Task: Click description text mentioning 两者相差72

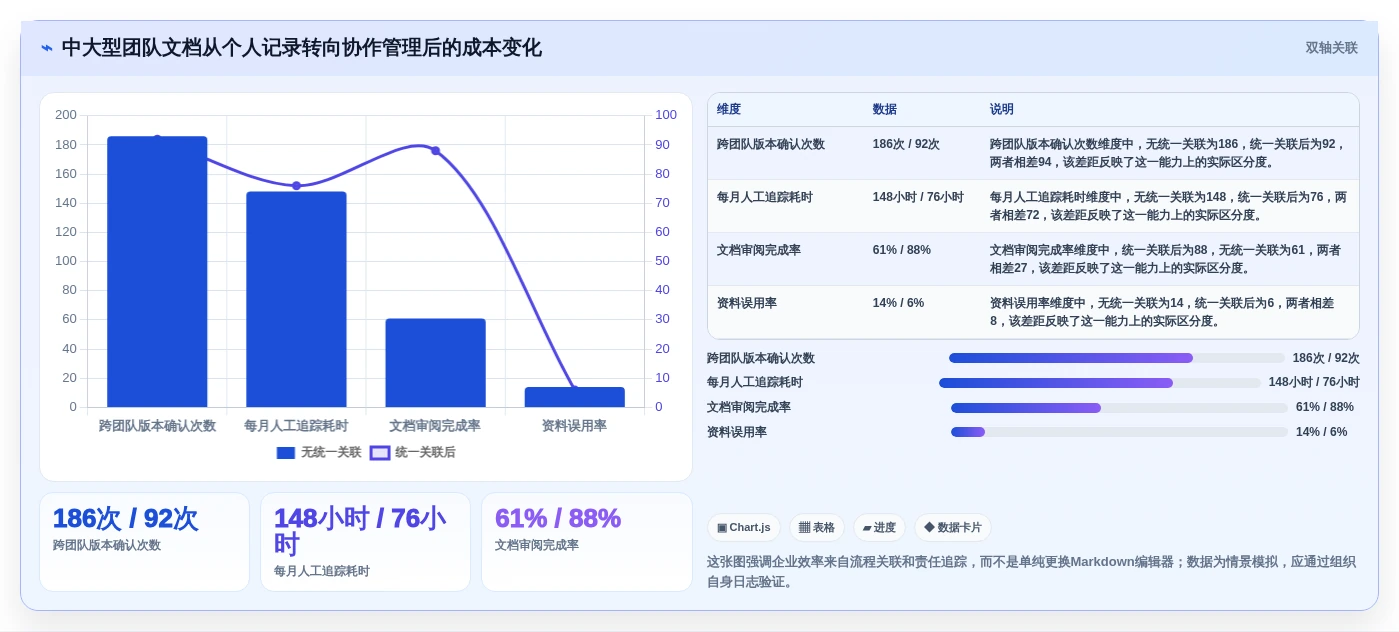Action: coord(1168,206)
